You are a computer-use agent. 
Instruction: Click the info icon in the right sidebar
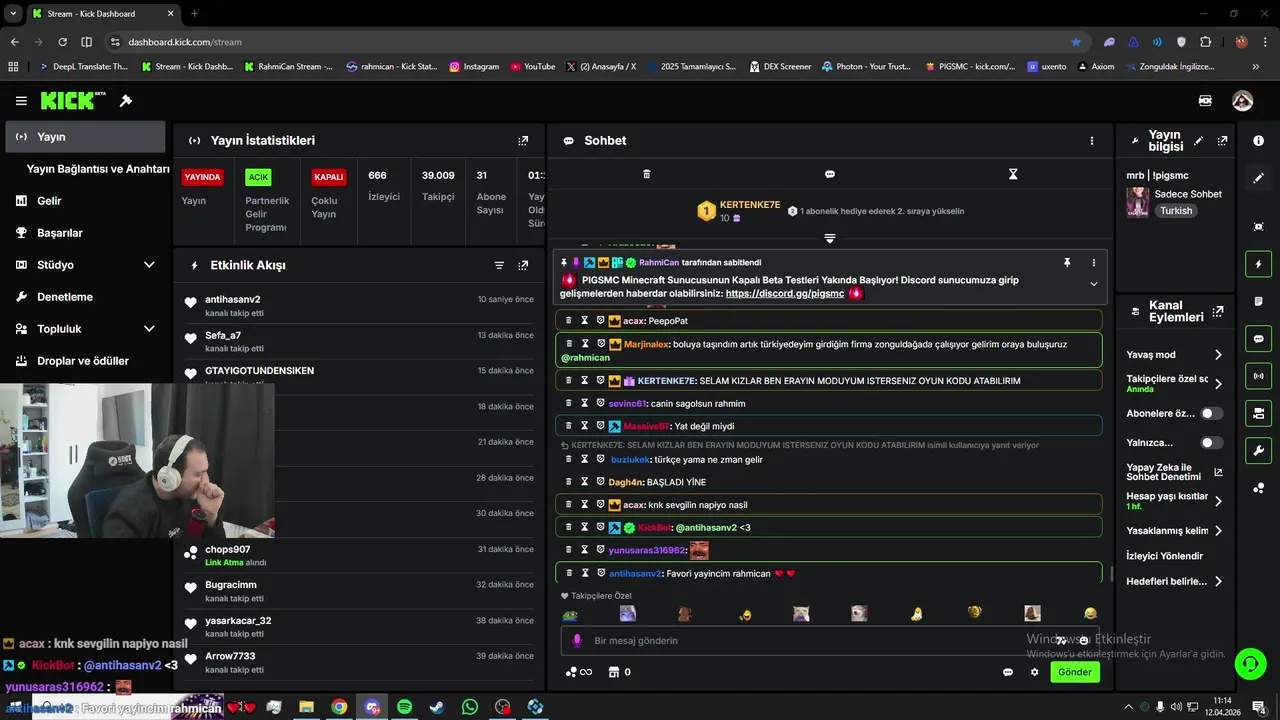coord(1258,141)
